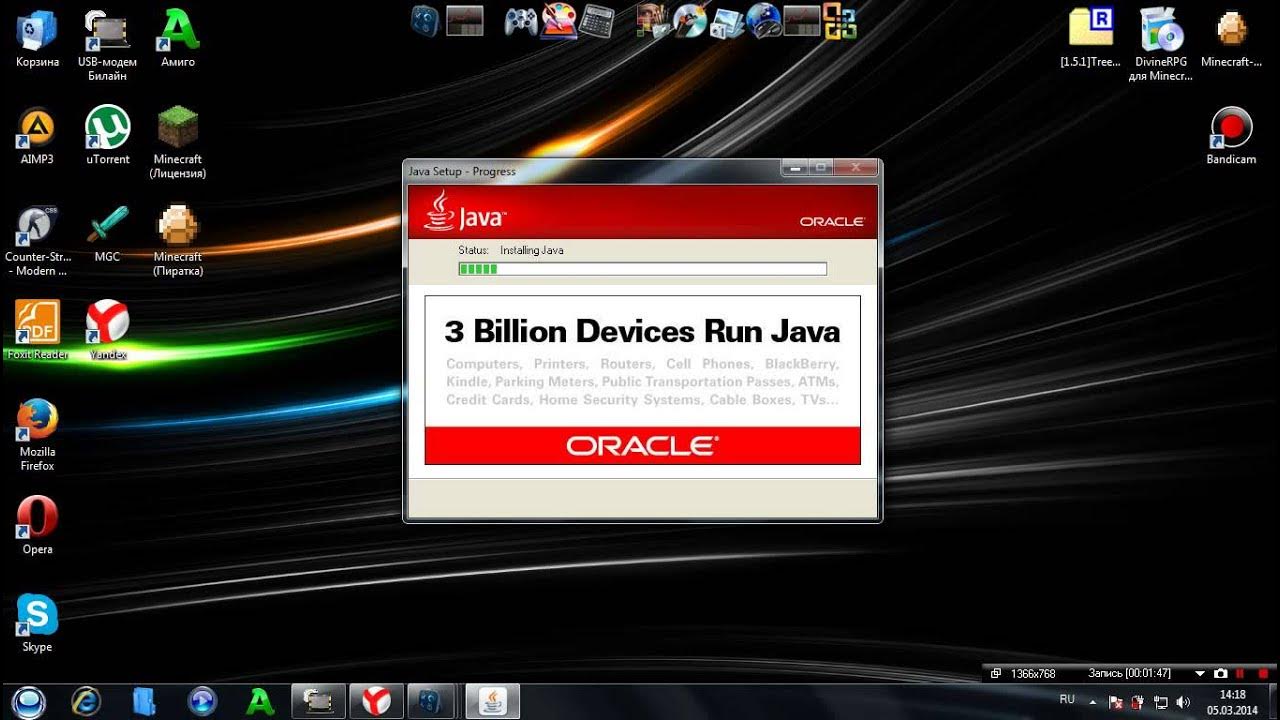
Task: Select the Counter-Strike Modern desktop shortcut
Action: click(x=37, y=240)
